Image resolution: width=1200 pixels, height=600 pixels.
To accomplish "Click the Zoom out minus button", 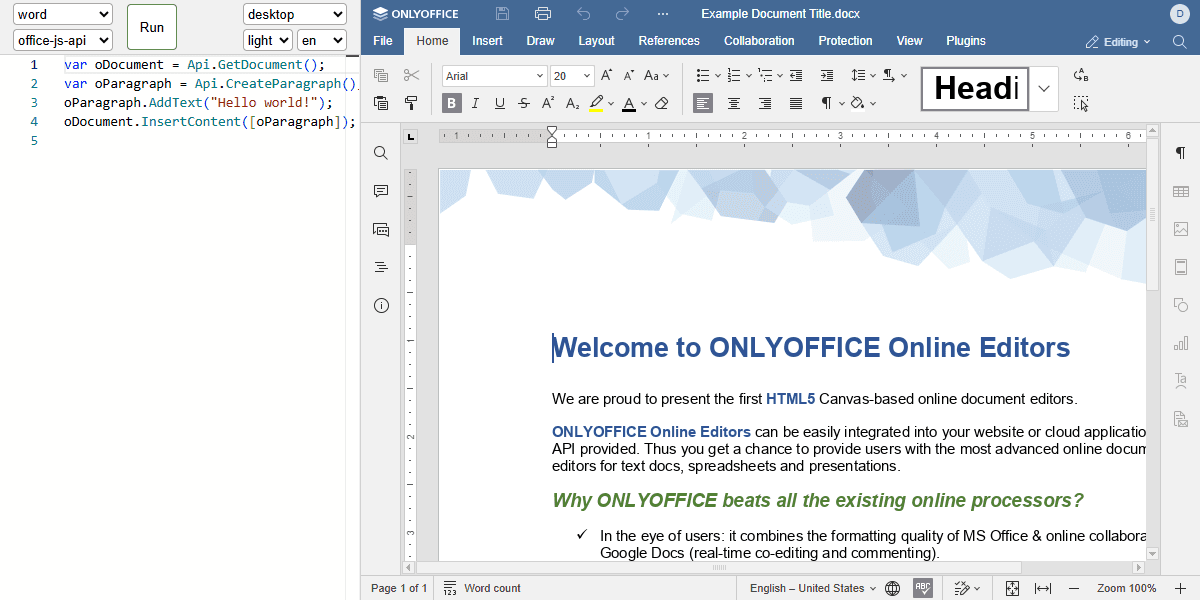I will 1074,588.
